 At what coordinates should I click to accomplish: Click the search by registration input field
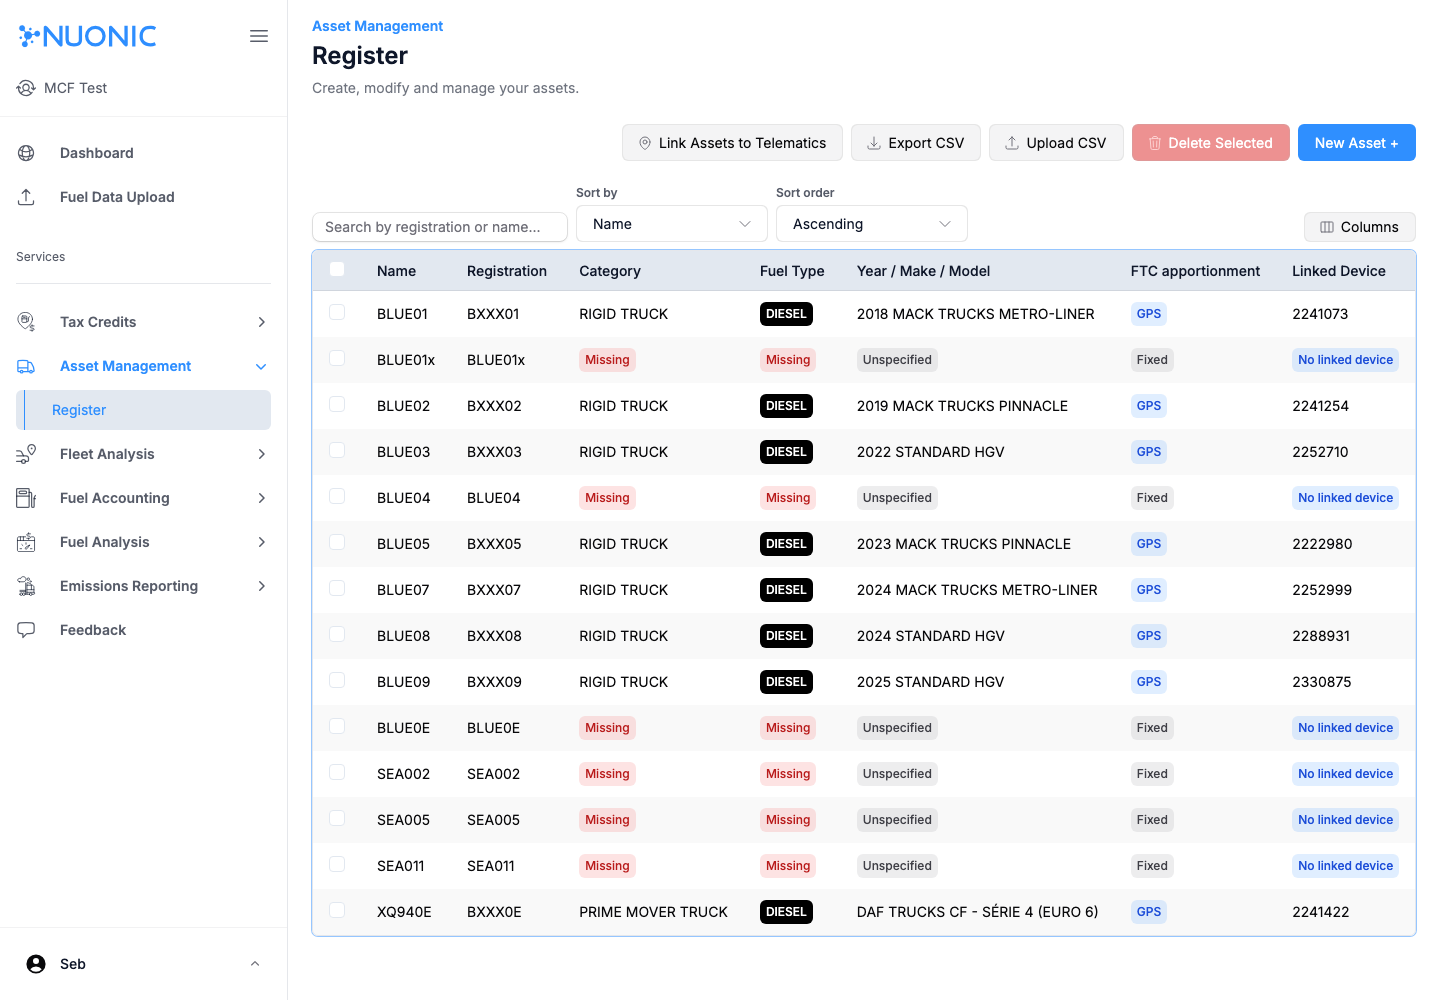click(439, 227)
